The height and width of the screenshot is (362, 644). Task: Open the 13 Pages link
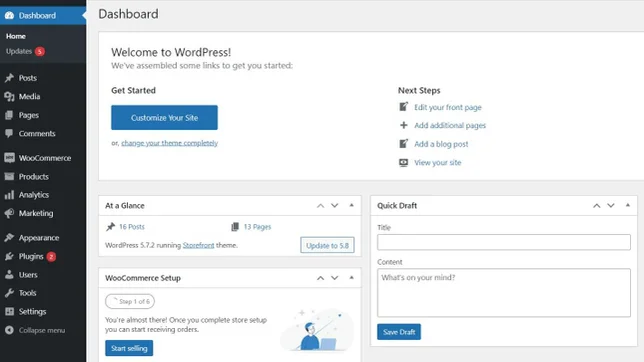(x=258, y=227)
